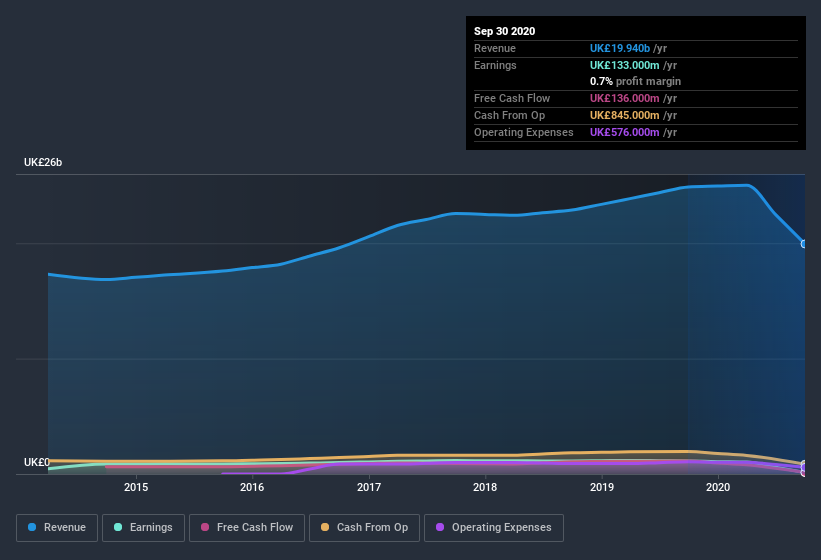The height and width of the screenshot is (560, 821).
Task: Click the Free Cash Flow tooltip label
Action: point(512,98)
